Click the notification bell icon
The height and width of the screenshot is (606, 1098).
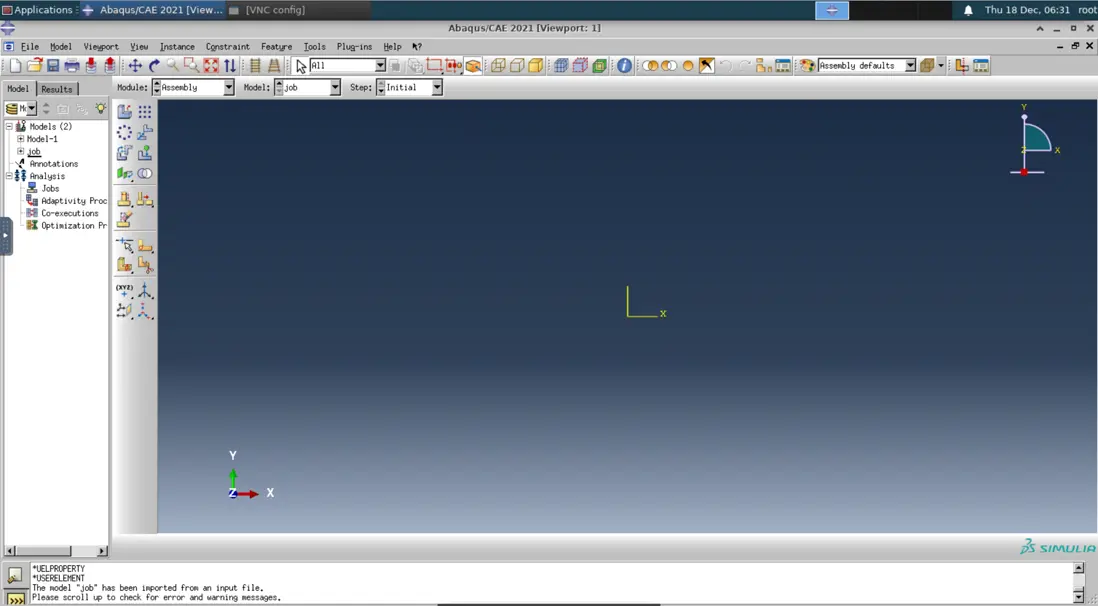pos(968,10)
